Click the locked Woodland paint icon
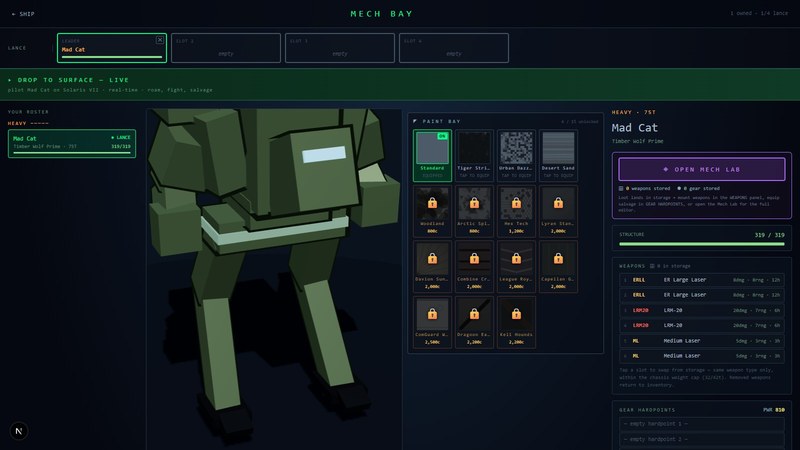The height and width of the screenshot is (450, 800). pos(432,204)
